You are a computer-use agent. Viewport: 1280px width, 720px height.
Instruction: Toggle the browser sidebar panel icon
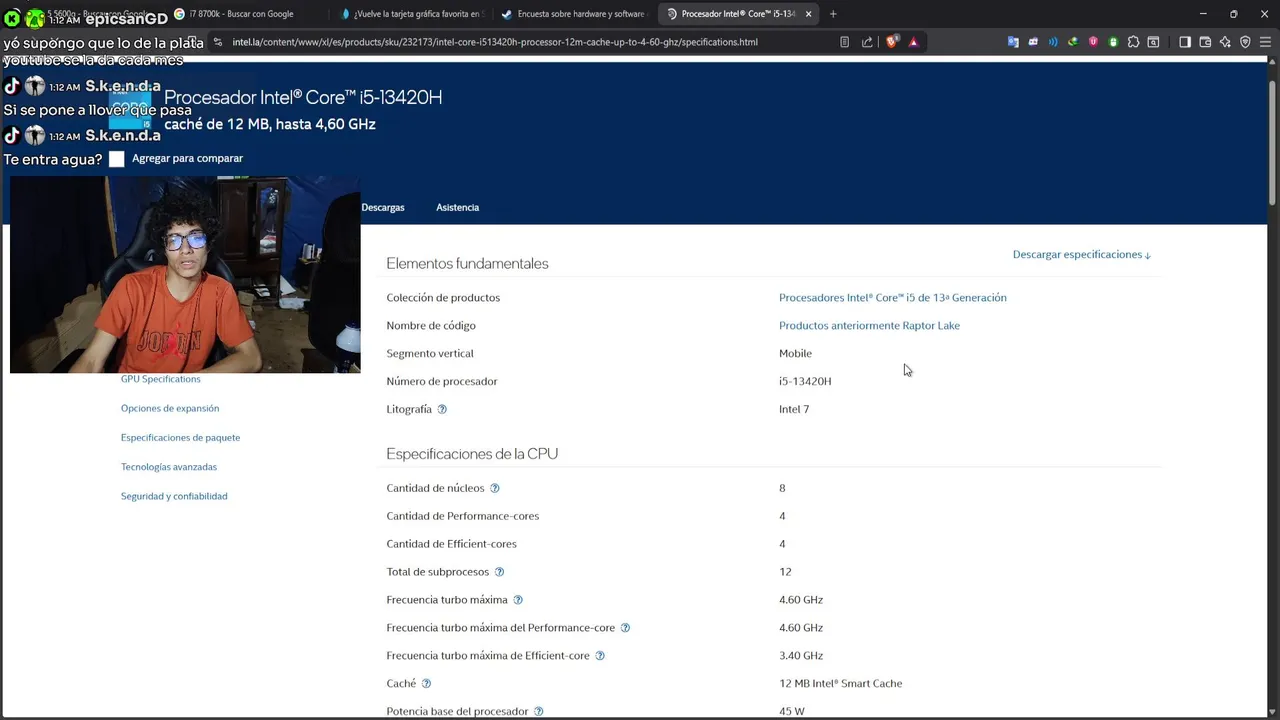1185,42
